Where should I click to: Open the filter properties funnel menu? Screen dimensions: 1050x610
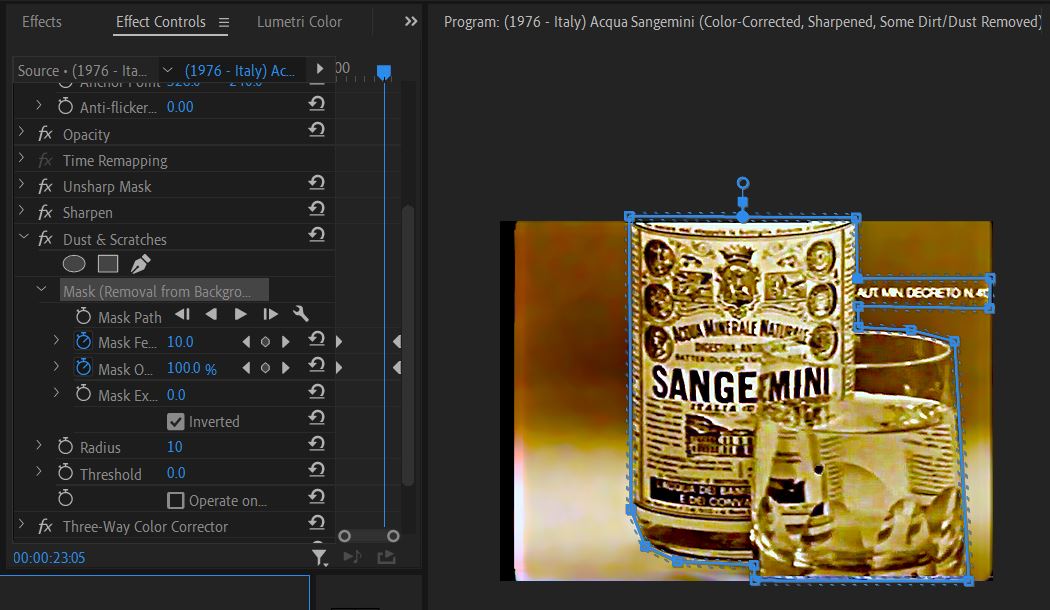[x=320, y=557]
